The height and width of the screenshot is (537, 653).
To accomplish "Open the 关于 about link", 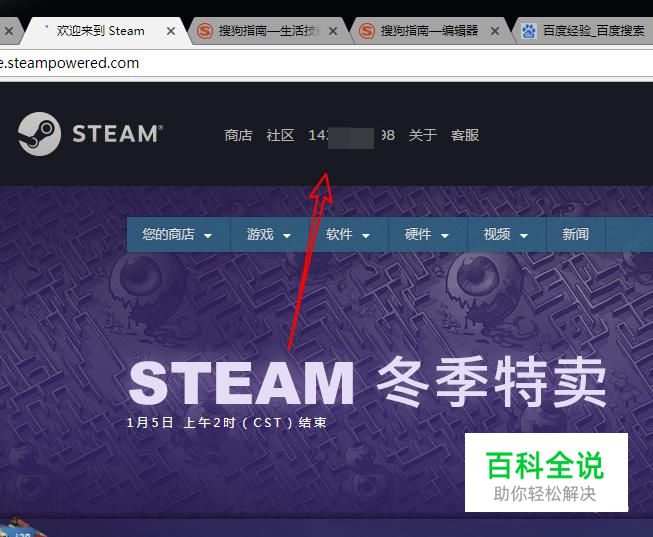I will [x=423, y=135].
